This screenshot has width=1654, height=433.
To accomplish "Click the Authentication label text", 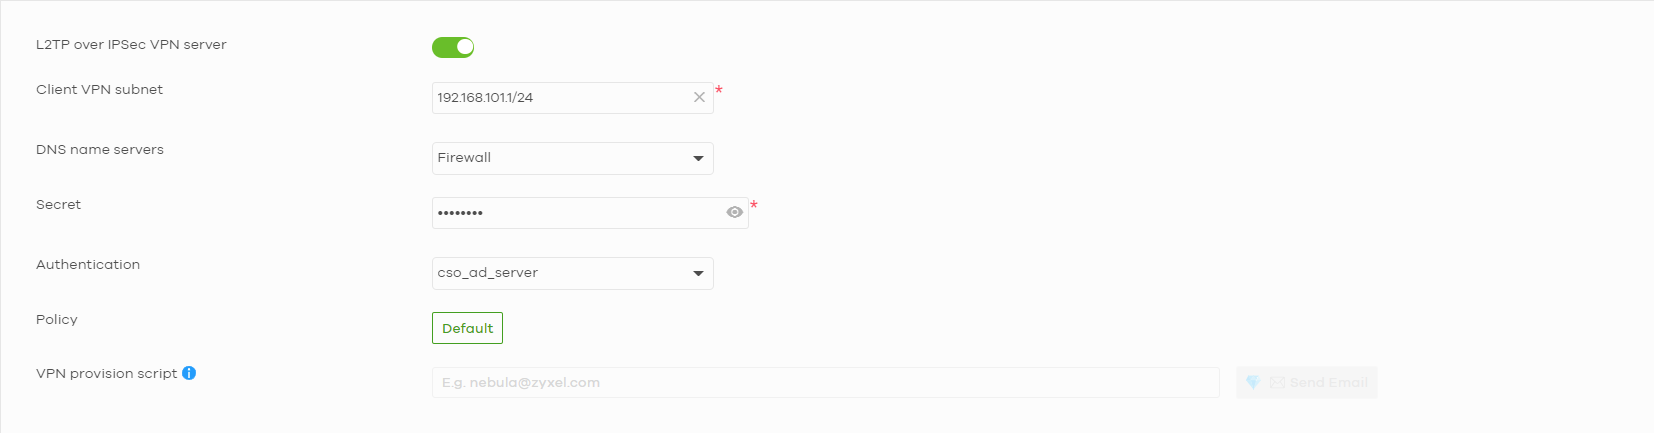I will click(x=88, y=265).
